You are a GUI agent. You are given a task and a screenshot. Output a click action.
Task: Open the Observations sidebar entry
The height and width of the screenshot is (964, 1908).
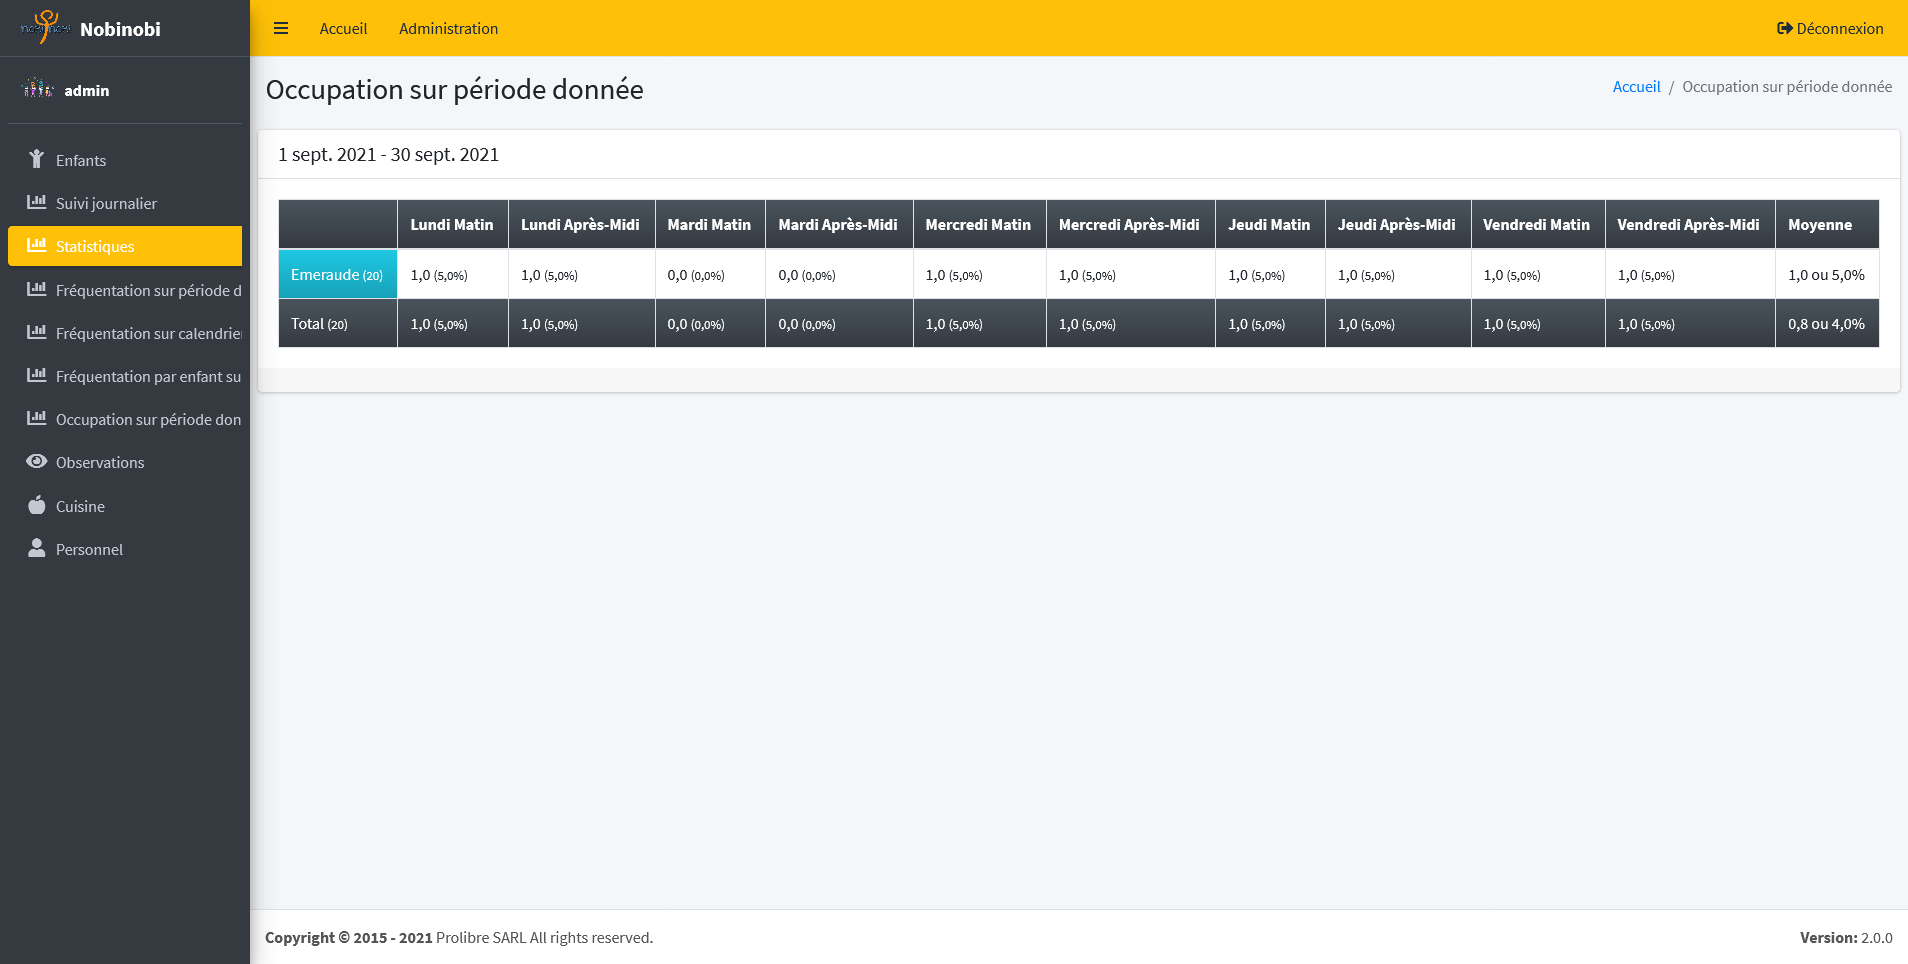pyautogui.click(x=125, y=462)
